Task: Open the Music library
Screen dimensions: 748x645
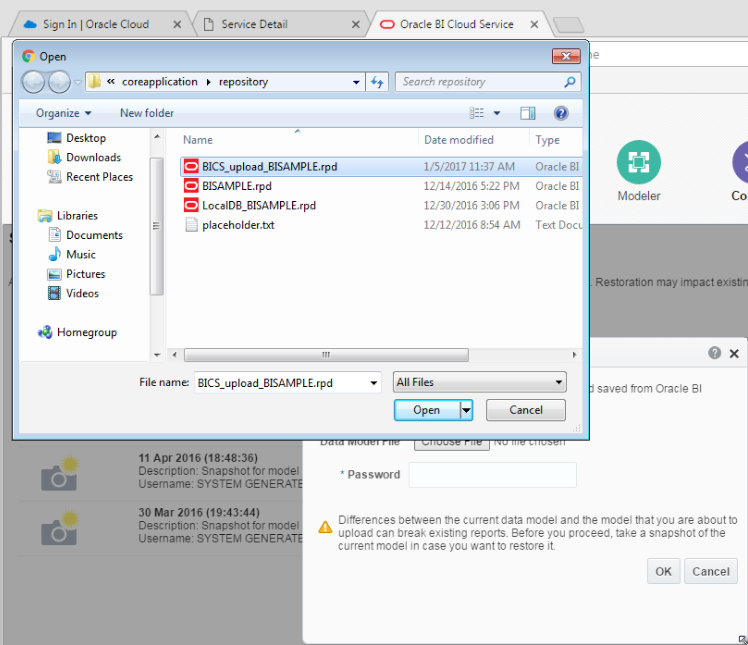Action: tap(72, 255)
